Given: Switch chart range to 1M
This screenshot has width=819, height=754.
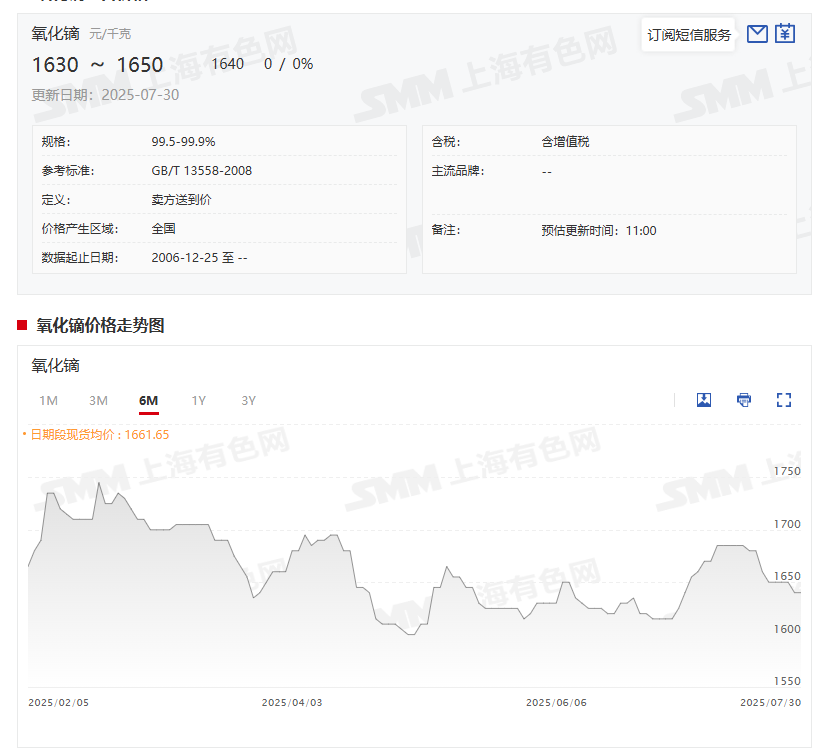Looking at the screenshot, I should 48,401.
